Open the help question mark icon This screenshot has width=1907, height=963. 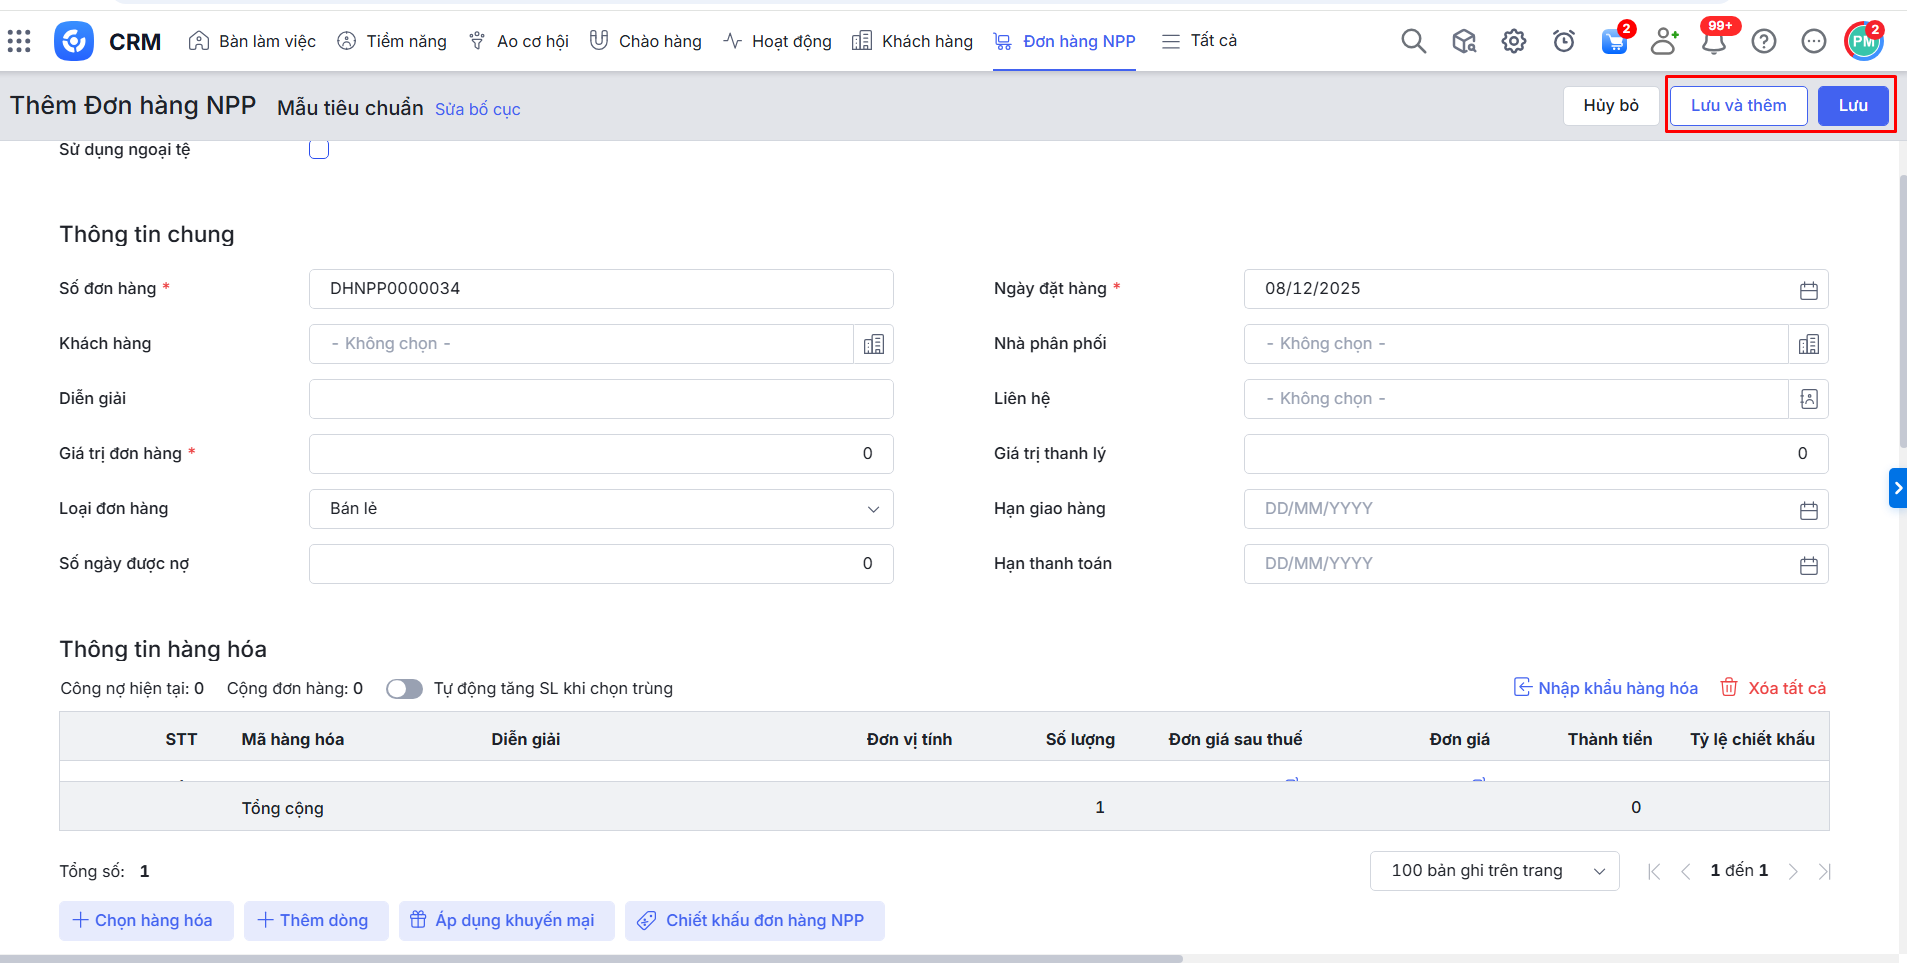[x=1764, y=41]
